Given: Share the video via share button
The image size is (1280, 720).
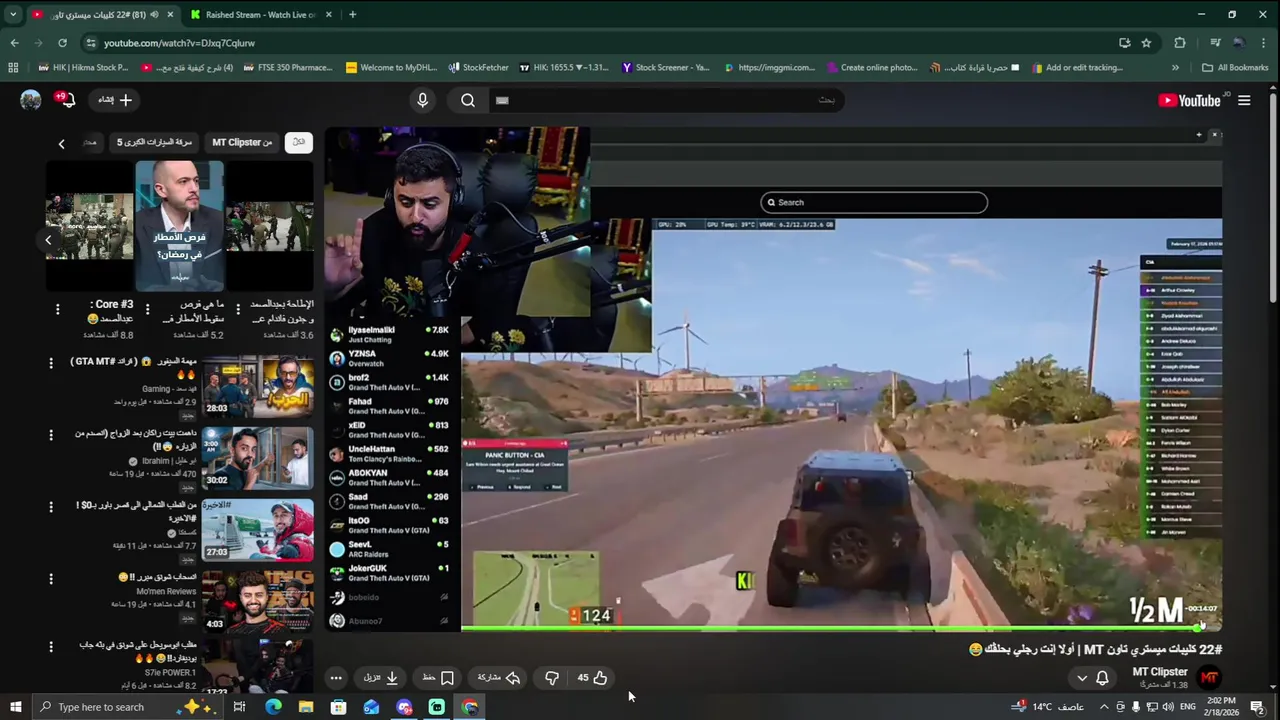Looking at the screenshot, I should point(499,678).
